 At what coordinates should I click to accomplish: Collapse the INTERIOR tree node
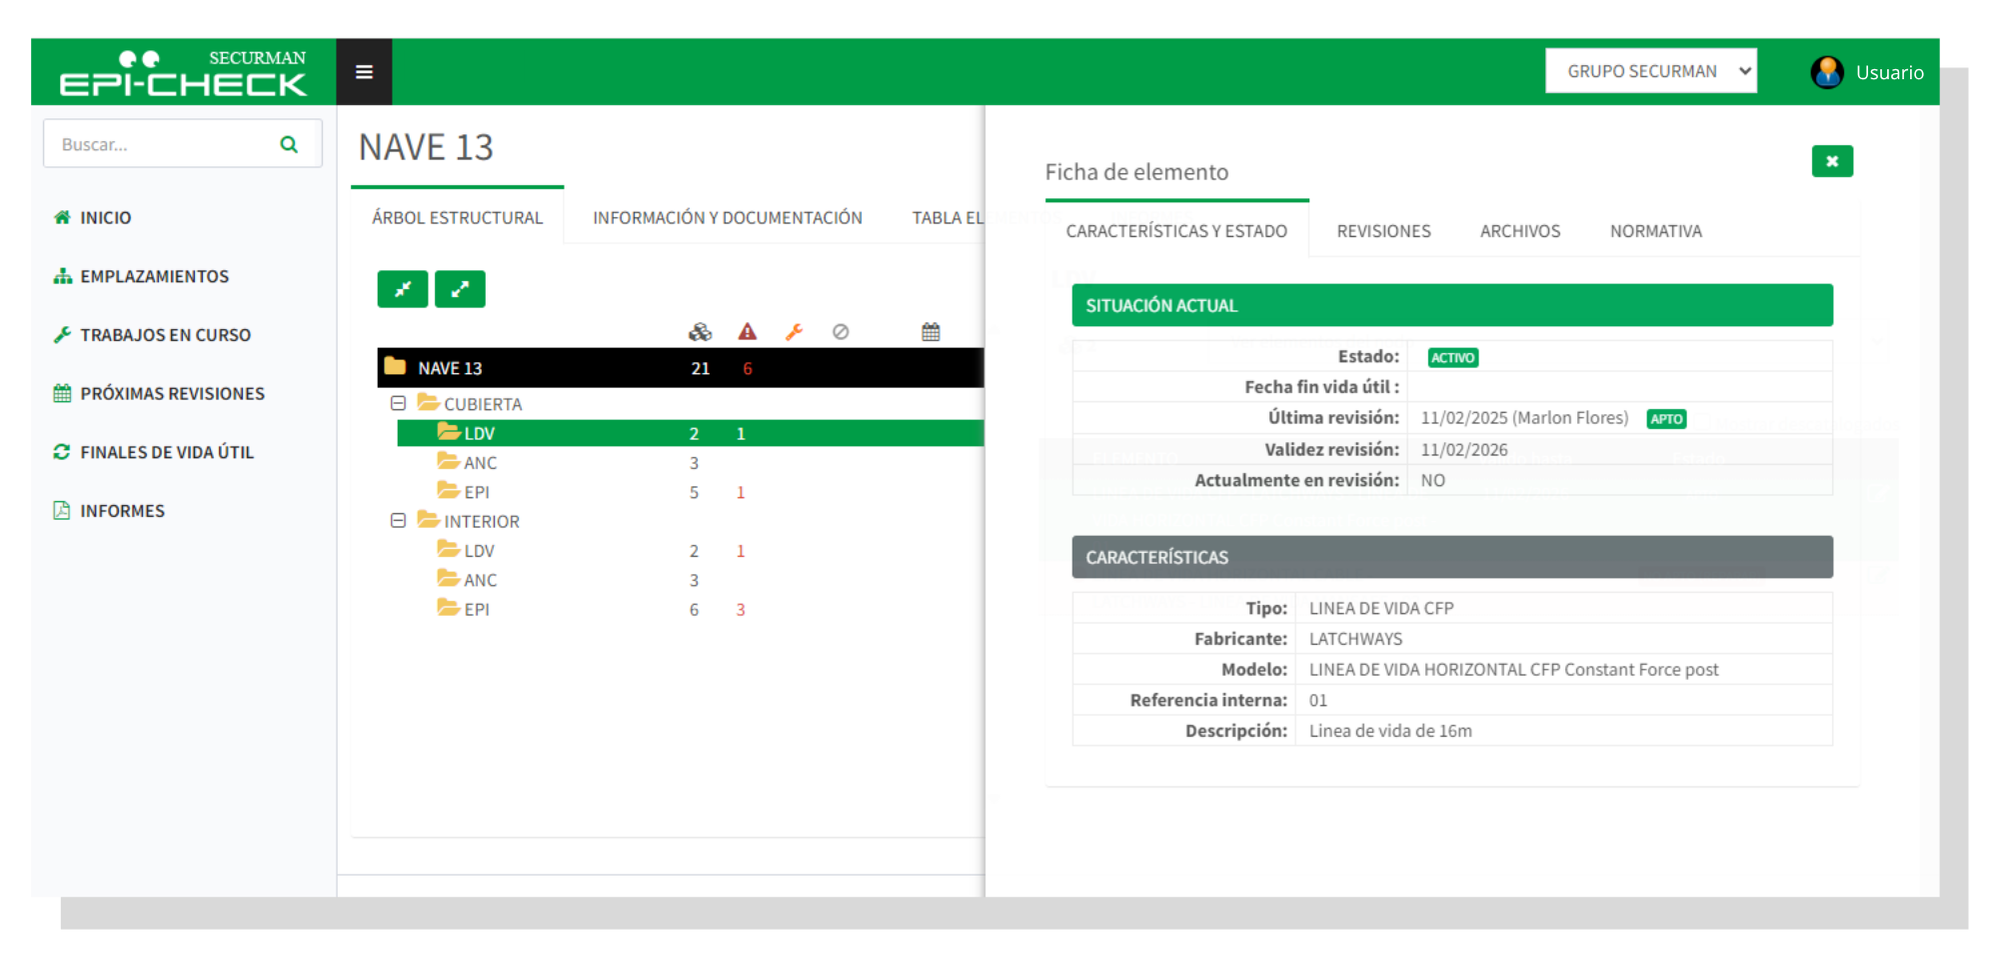[x=398, y=521]
